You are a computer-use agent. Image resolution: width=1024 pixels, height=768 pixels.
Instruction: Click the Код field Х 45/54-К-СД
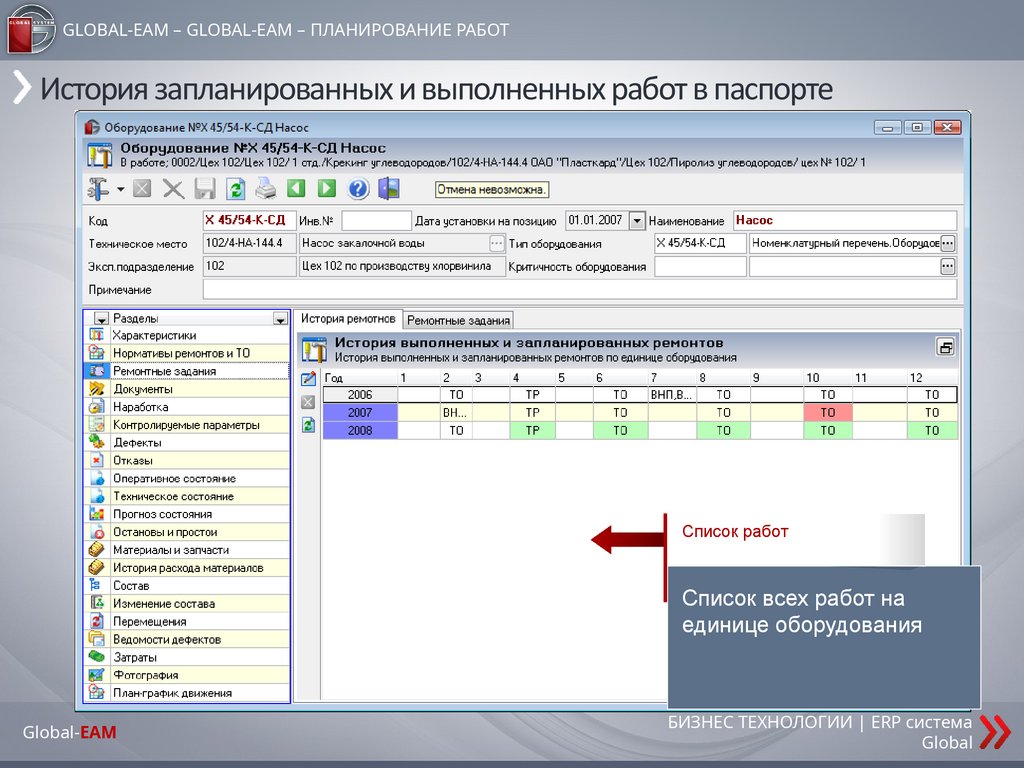coord(249,221)
